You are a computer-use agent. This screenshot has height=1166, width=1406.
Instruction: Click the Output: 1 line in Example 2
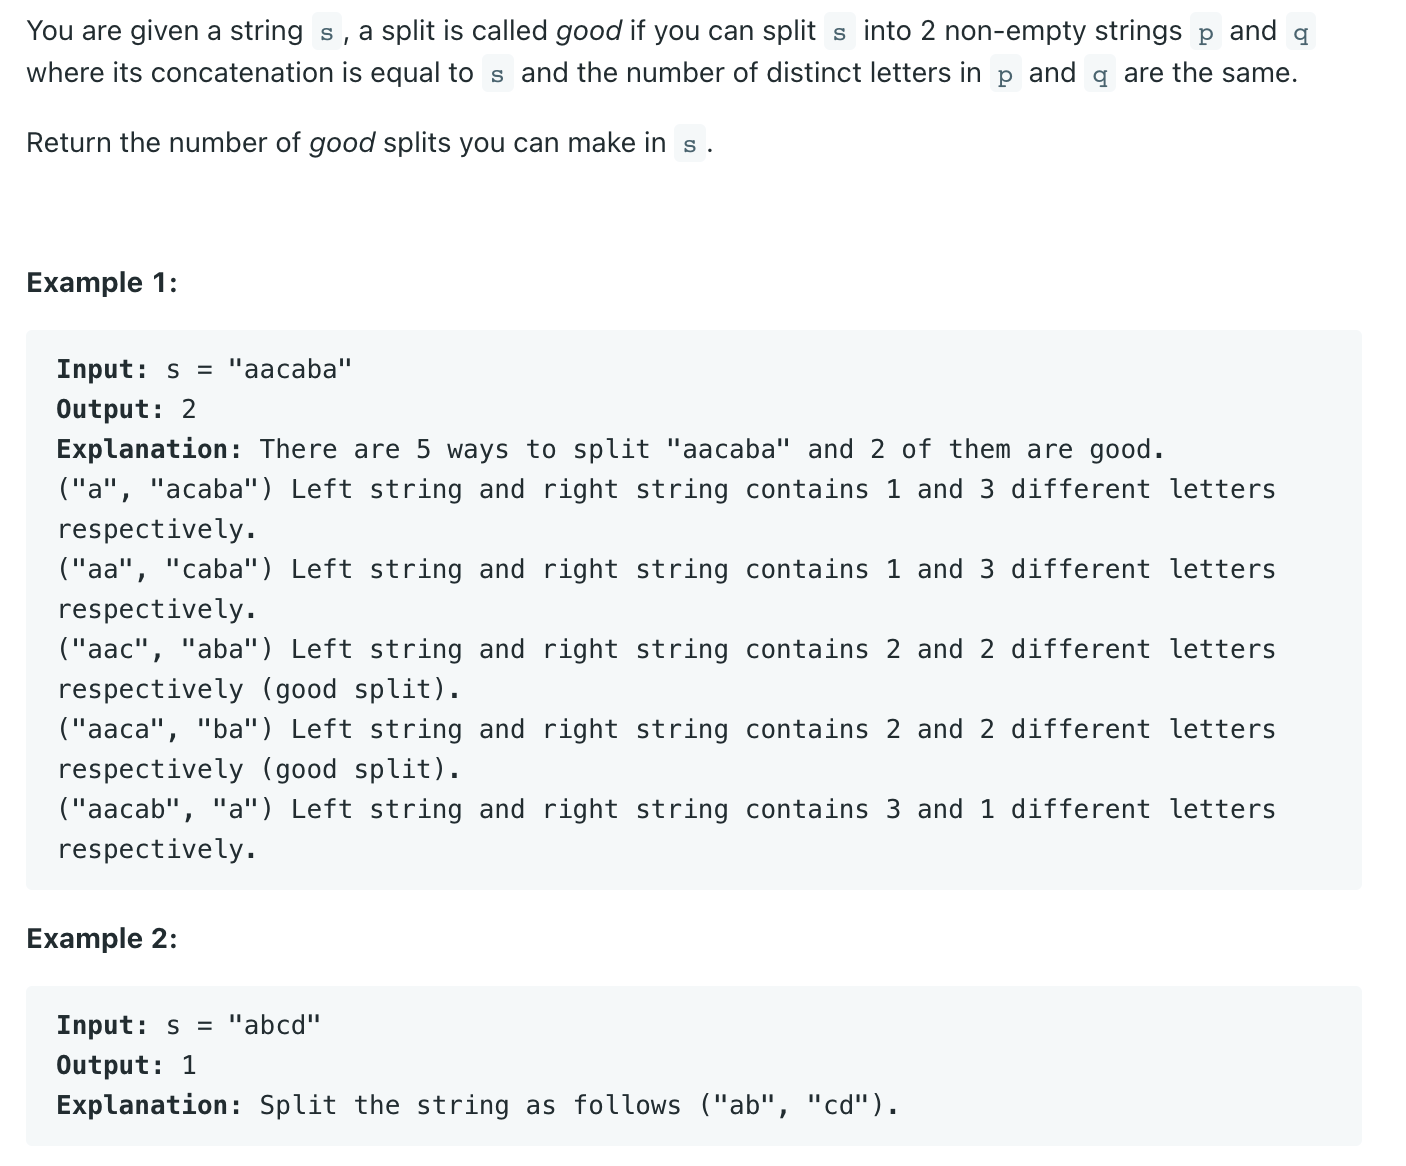pyautogui.click(x=127, y=1065)
